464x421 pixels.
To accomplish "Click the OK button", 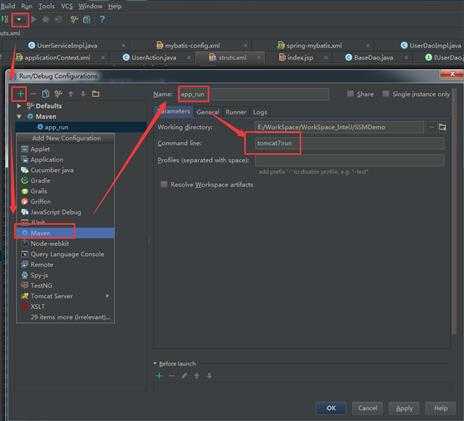I will tap(331, 408).
